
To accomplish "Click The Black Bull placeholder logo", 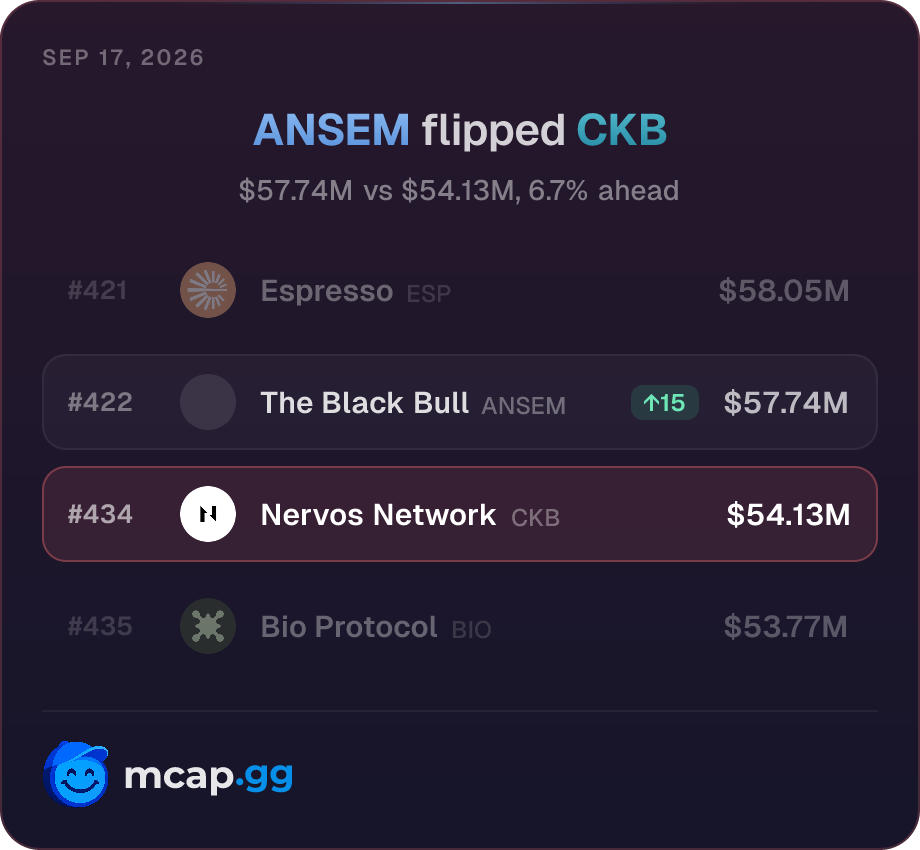I will [x=208, y=402].
